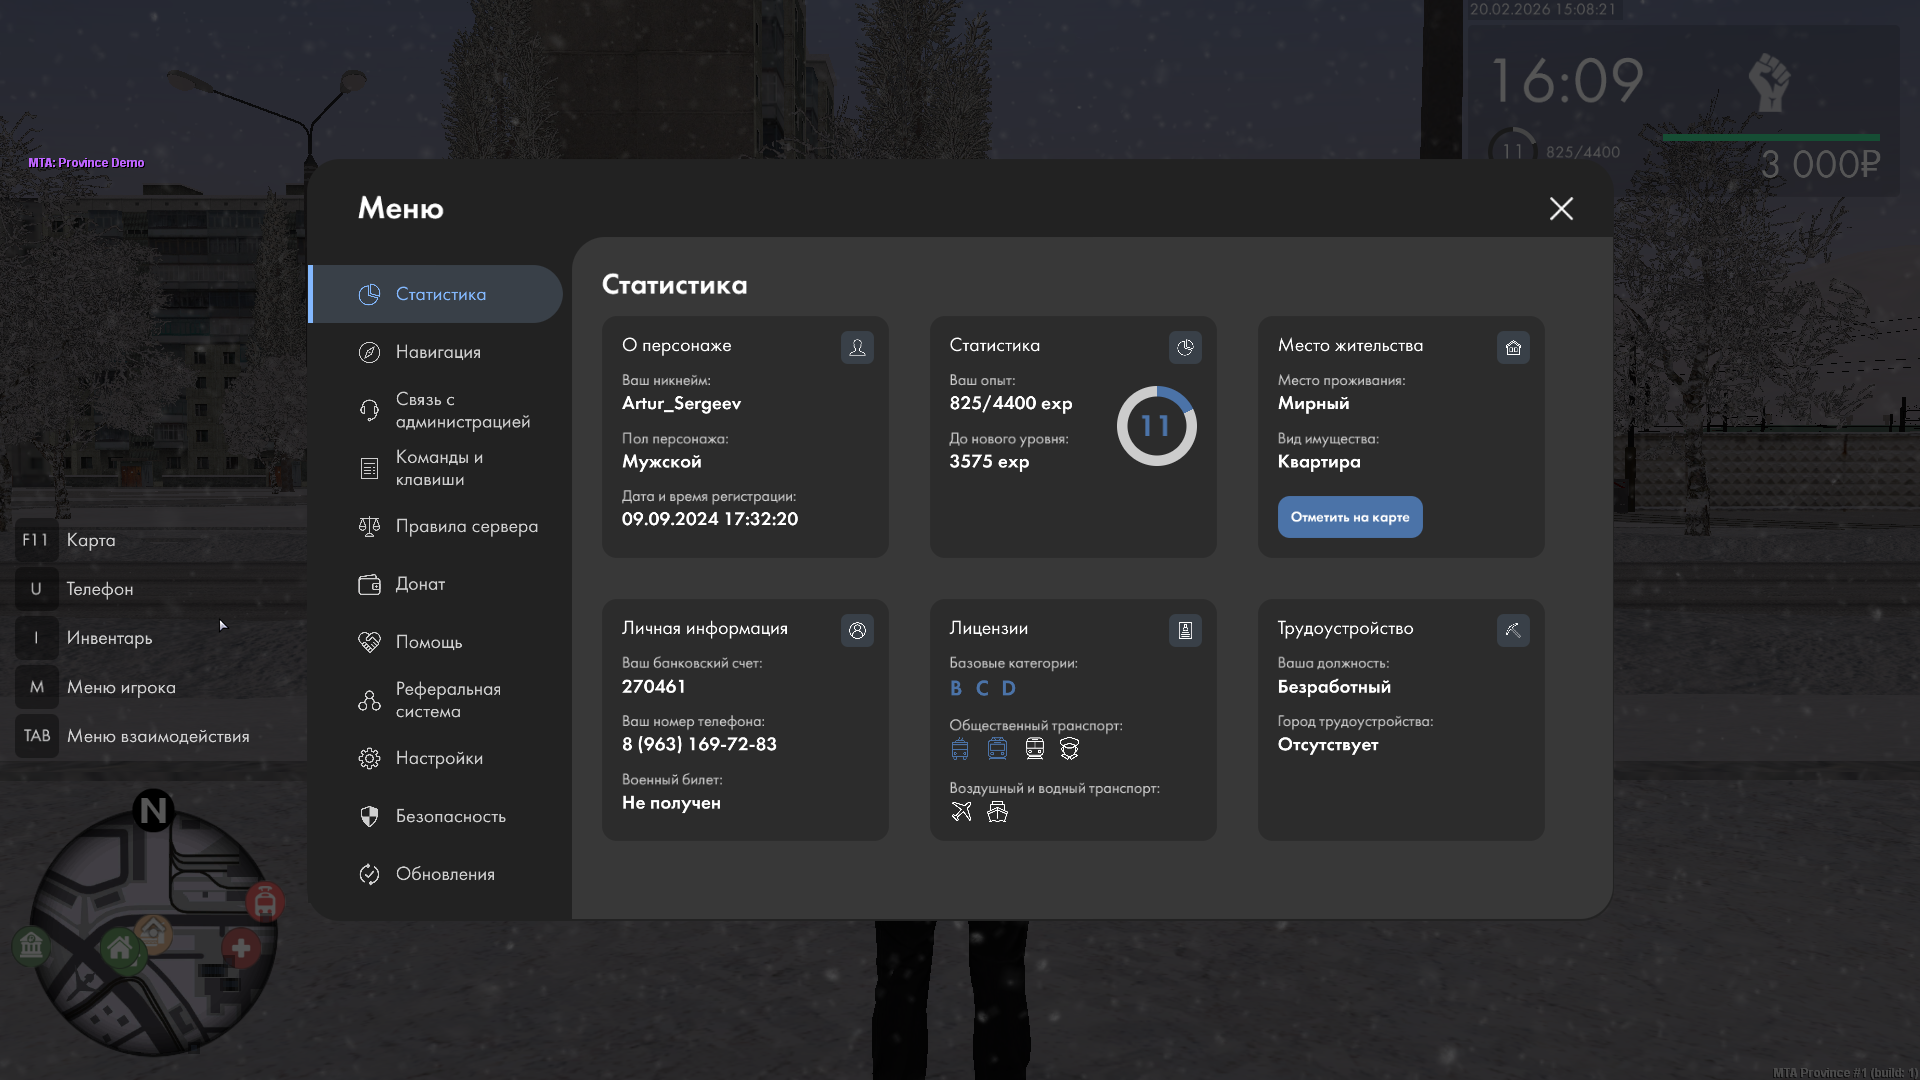Select Безопасность in the sidebar

click(x=450, y=816)
